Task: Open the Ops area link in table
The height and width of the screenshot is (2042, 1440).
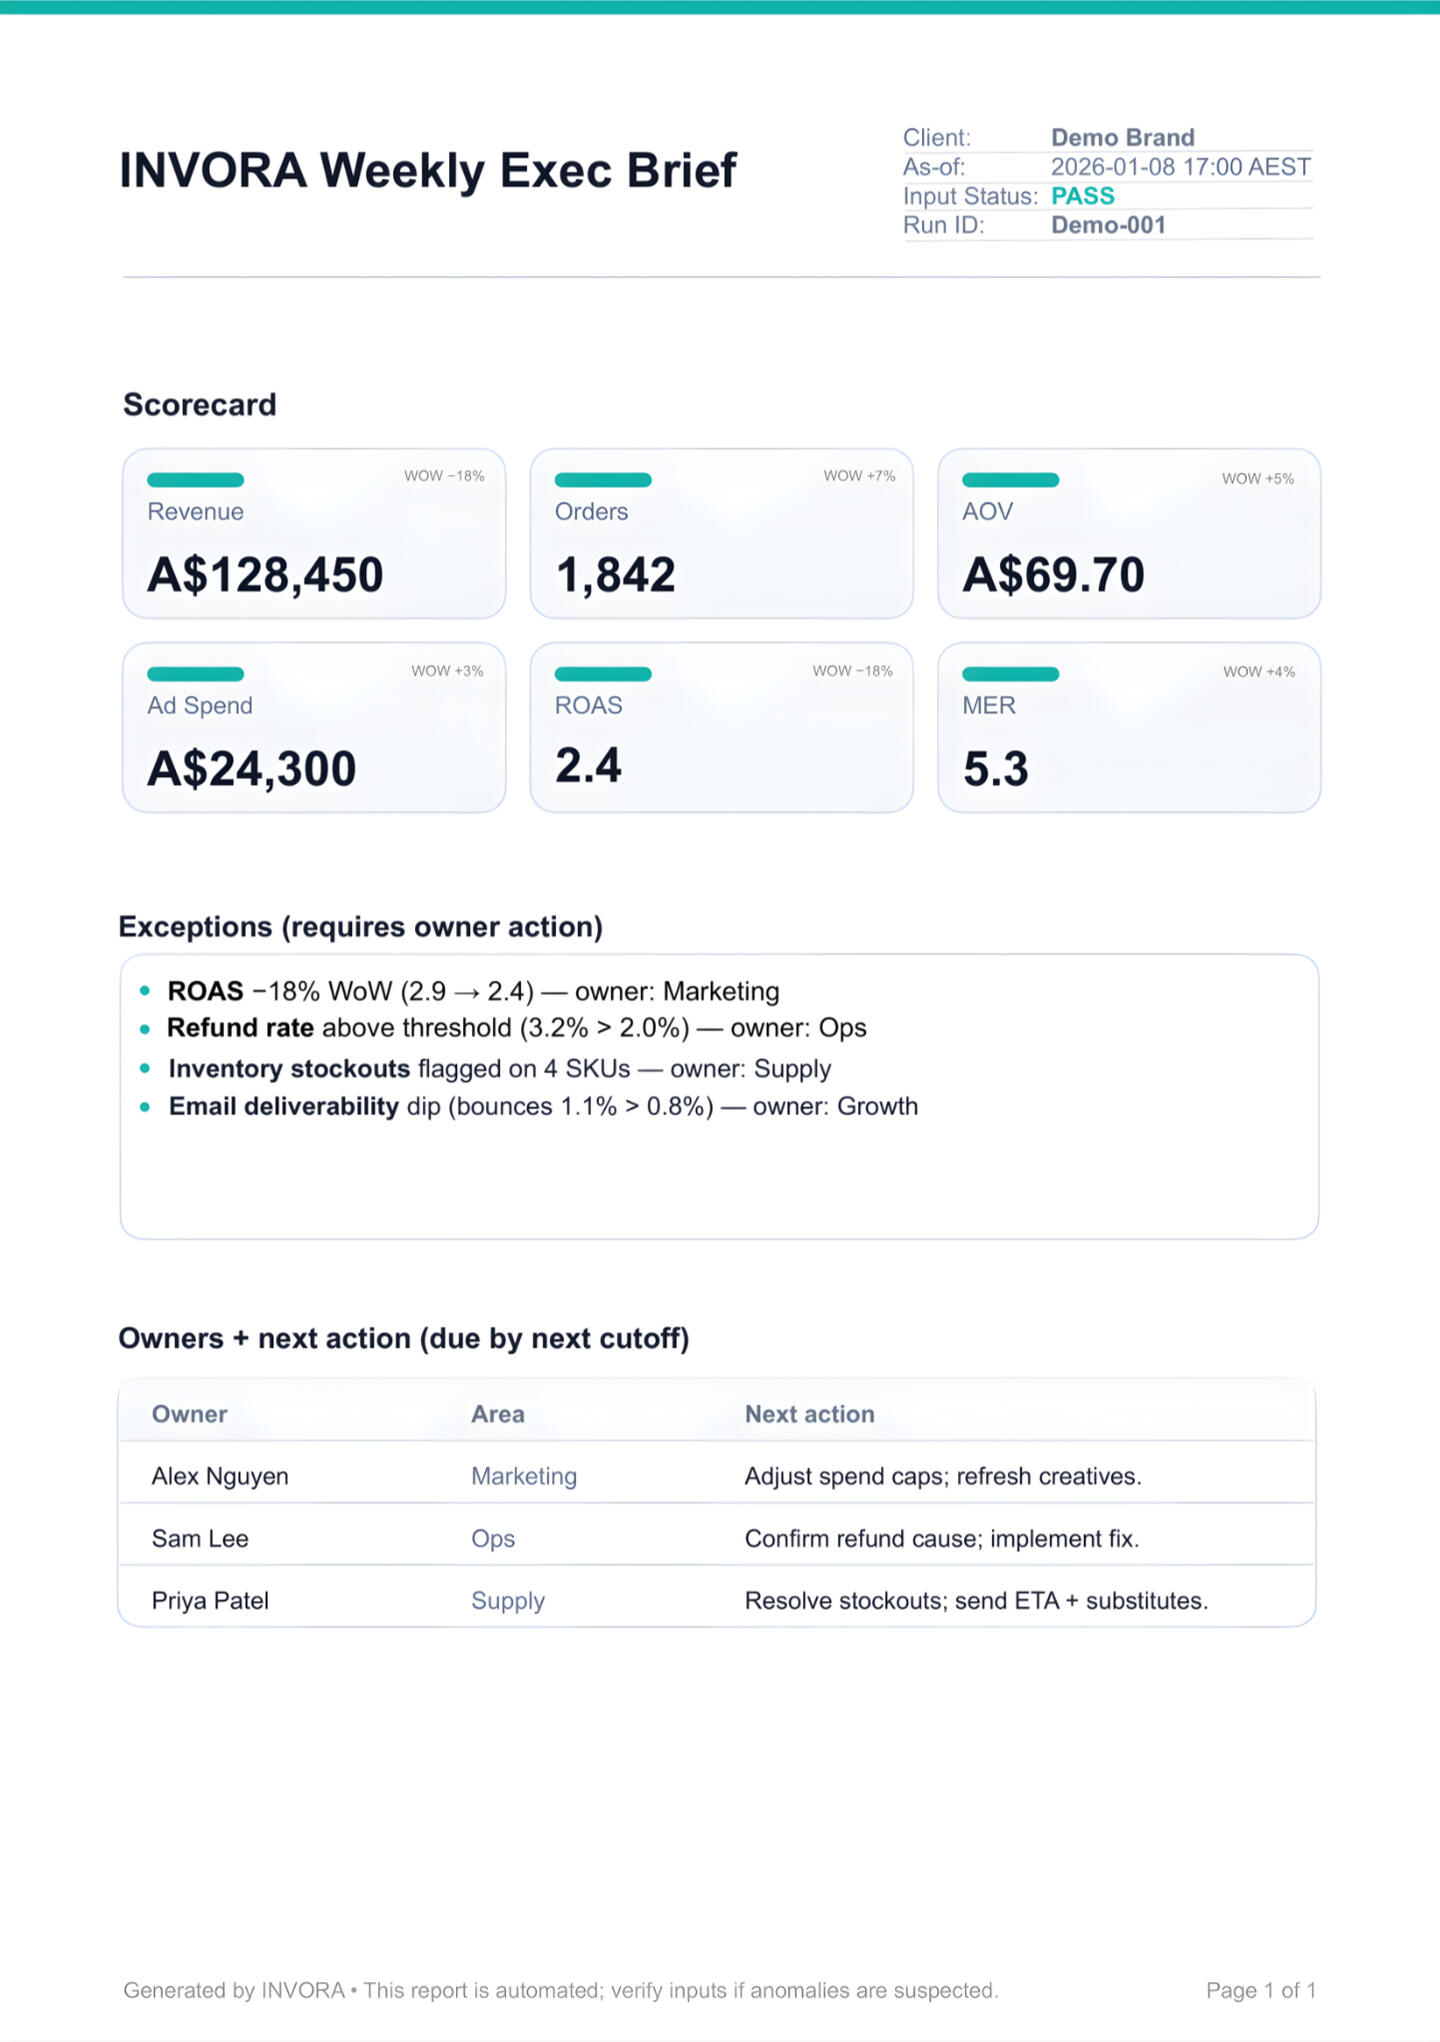Action: tap(493, 1538)
